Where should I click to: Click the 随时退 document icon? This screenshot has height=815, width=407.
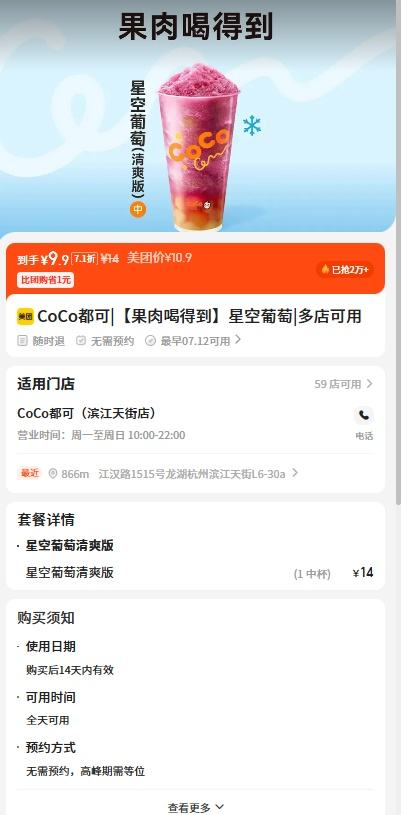click(22, 341)
